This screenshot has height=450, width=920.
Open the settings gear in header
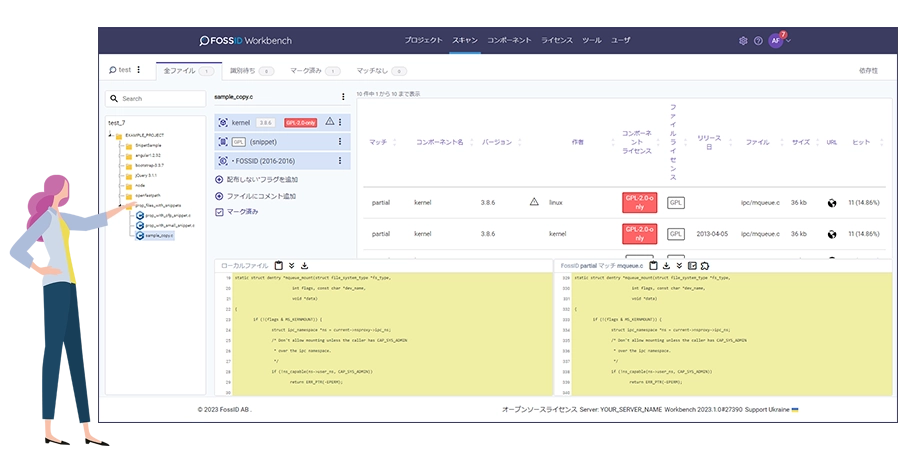pyautogui.click(x=743, y=40)
